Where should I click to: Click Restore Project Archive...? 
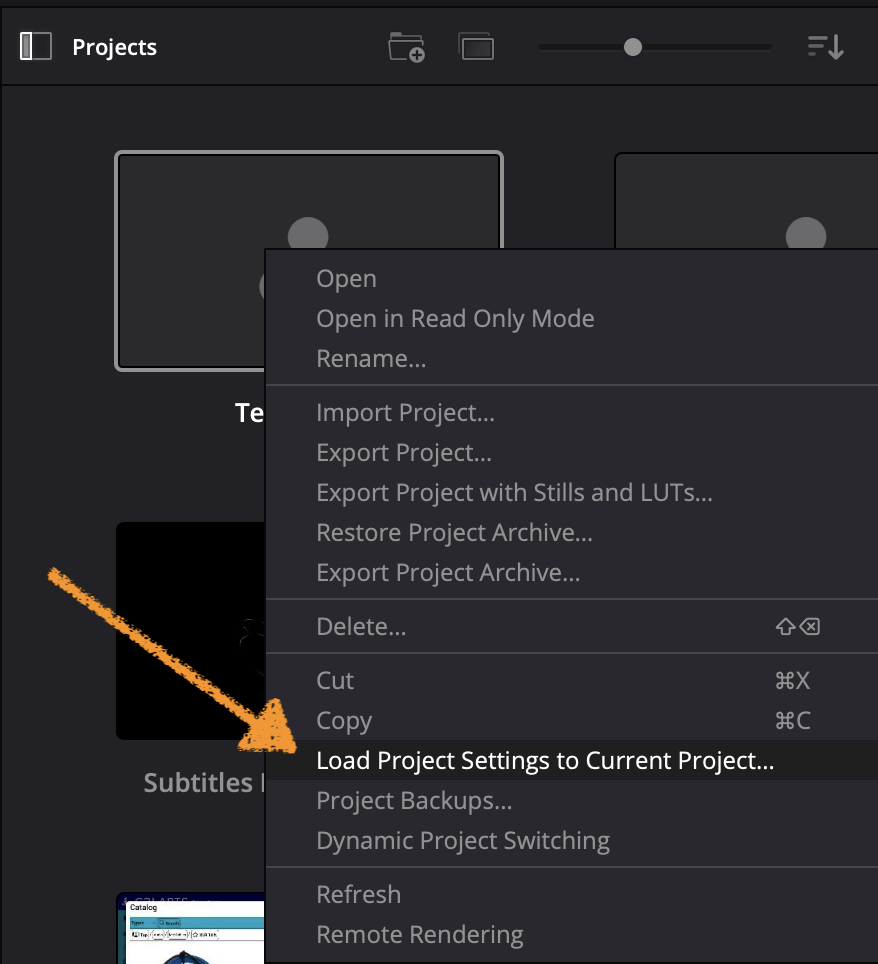click(x=454, y=533)
